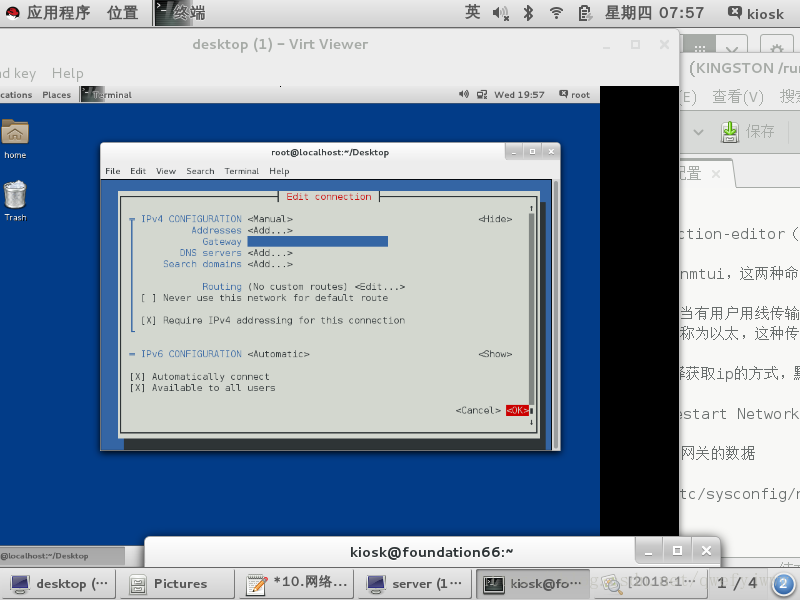Open the Bluetooth status icon
800x600 pixels.
529,13
